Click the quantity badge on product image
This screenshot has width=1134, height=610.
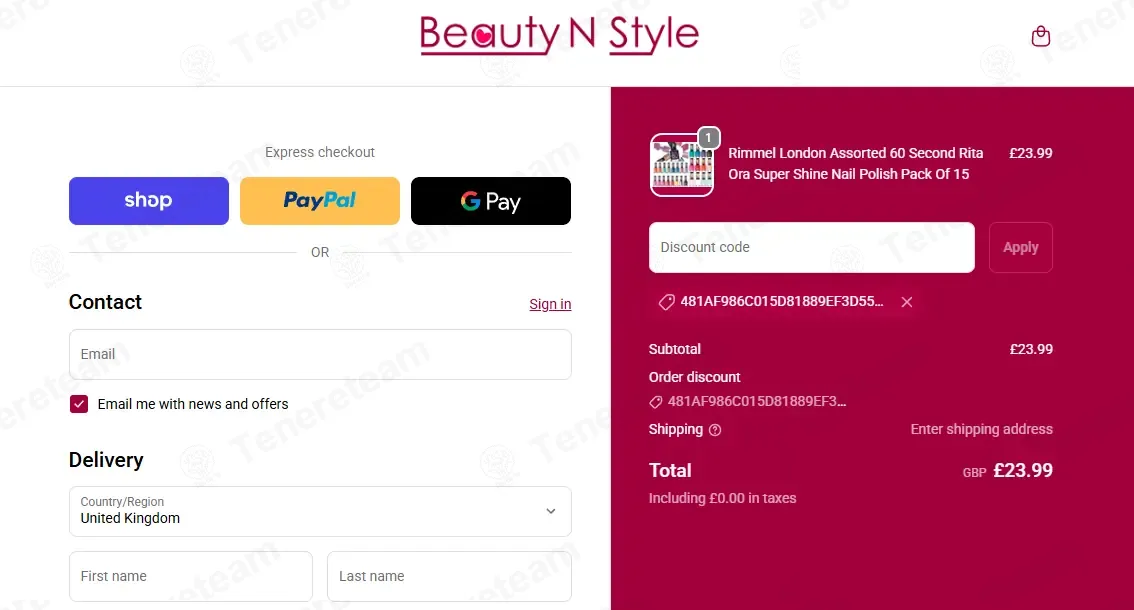tap(708, 137)
